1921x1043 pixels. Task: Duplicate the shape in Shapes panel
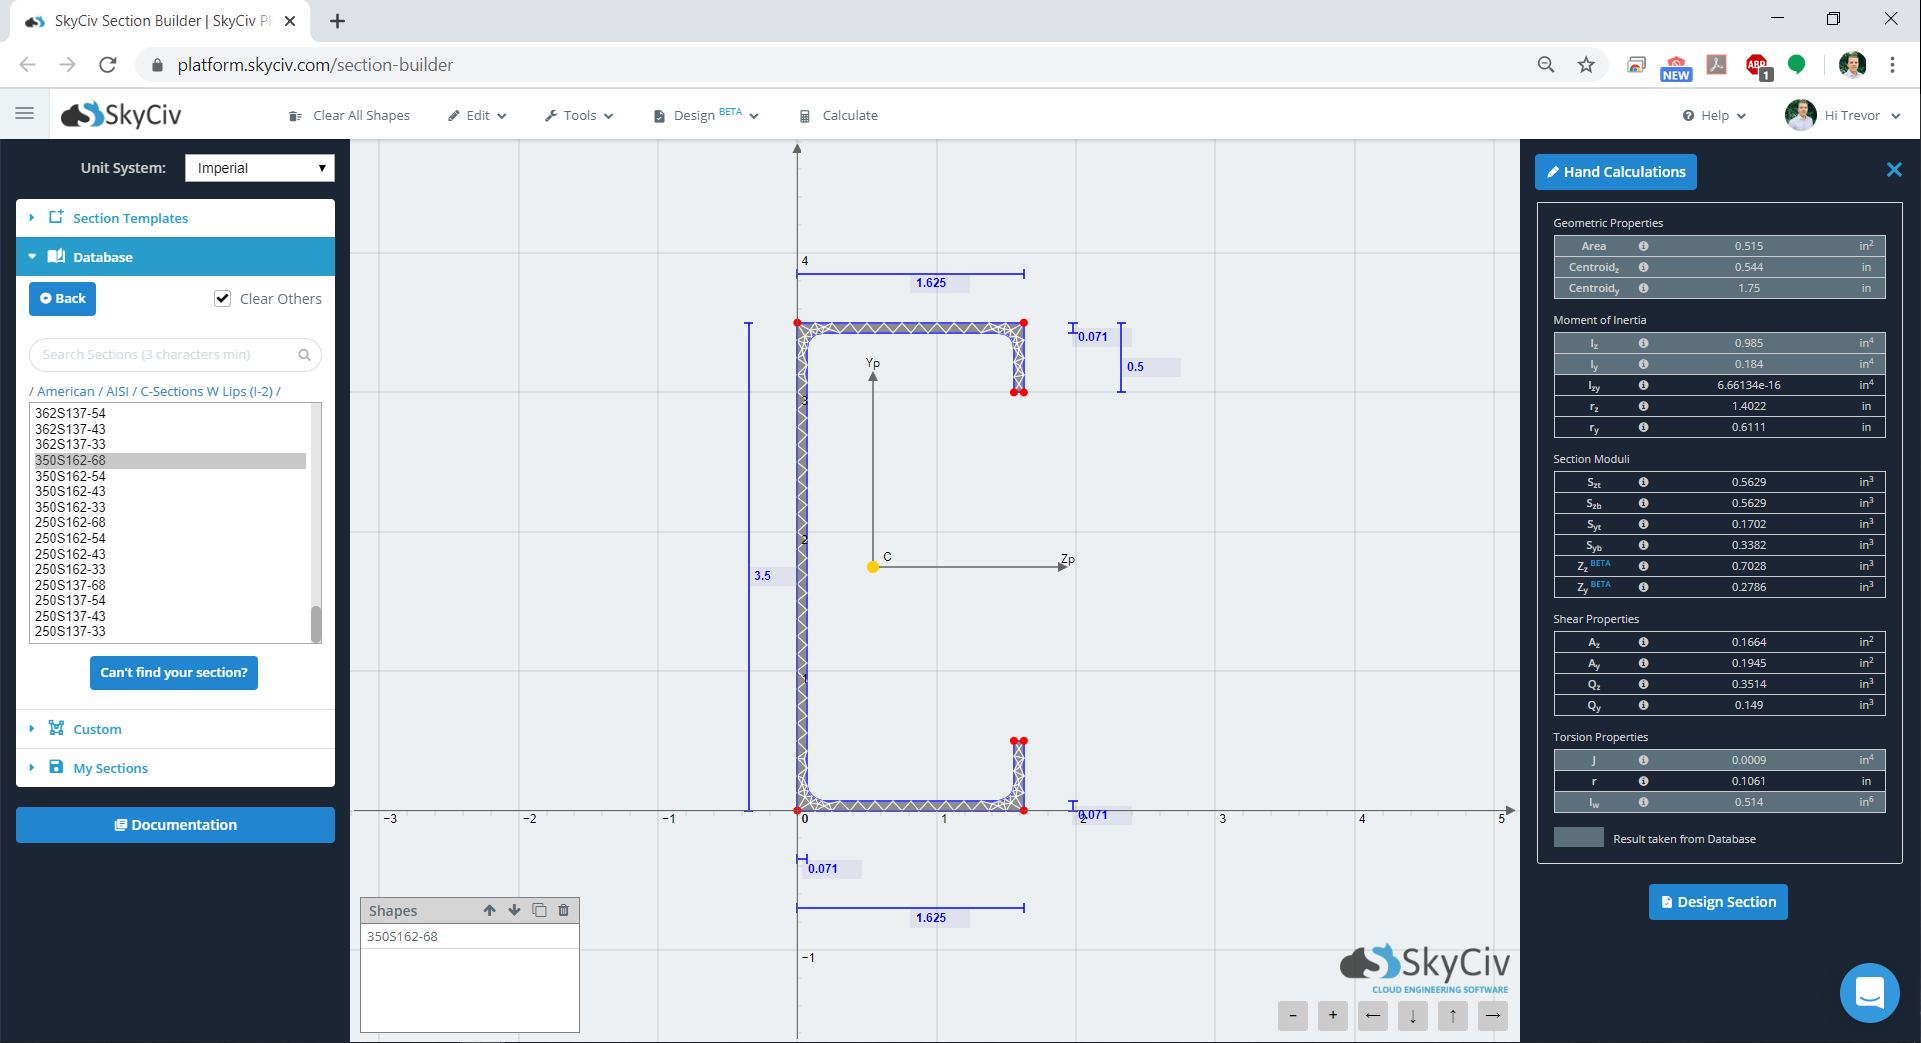(540, 910)
